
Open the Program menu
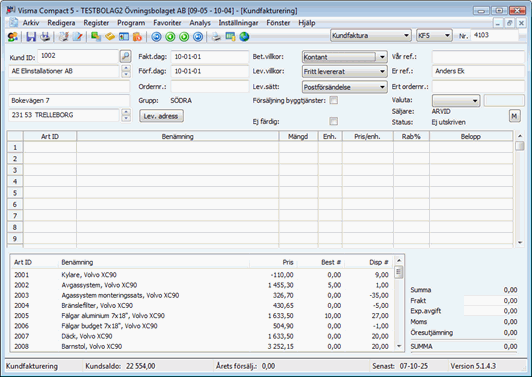coord(131,23)
